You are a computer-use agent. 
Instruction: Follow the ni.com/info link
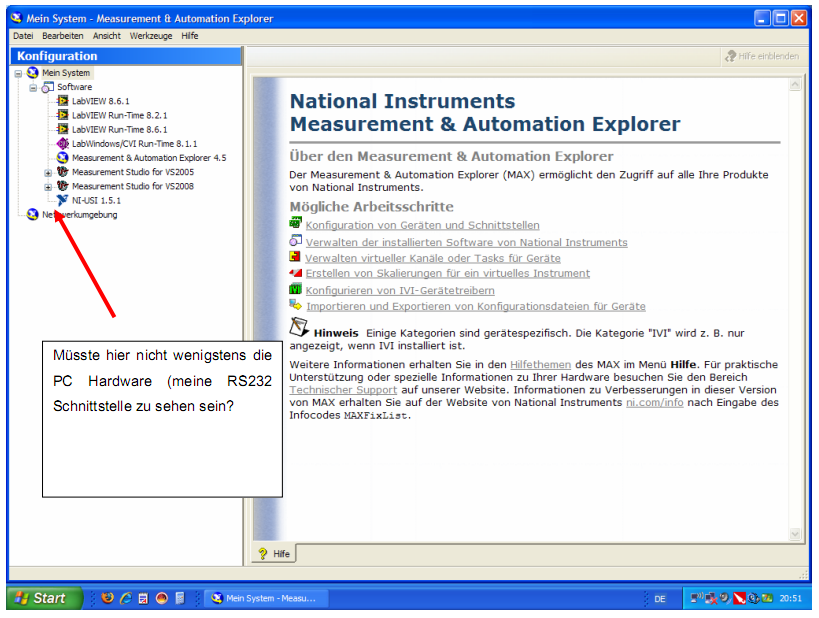pyautogui.click(x=654, y=402)
